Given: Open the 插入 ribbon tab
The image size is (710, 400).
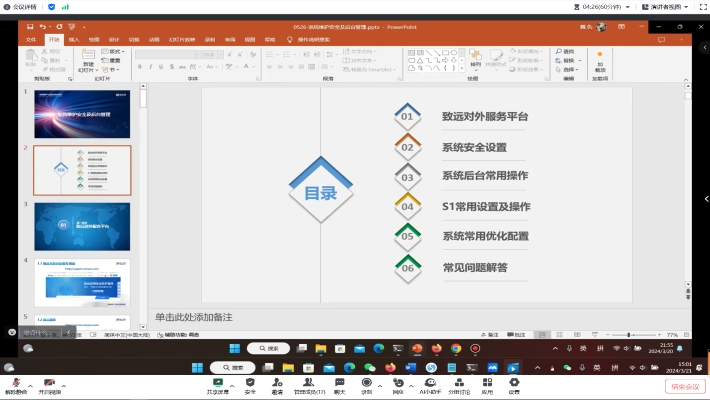Looking at the screenshot, I should click(x=74, y=40).
